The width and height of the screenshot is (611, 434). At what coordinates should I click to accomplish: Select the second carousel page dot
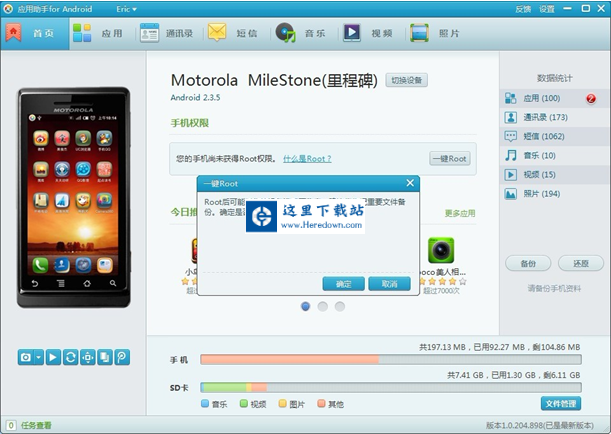pyautogui.click(x=323, y=307)
